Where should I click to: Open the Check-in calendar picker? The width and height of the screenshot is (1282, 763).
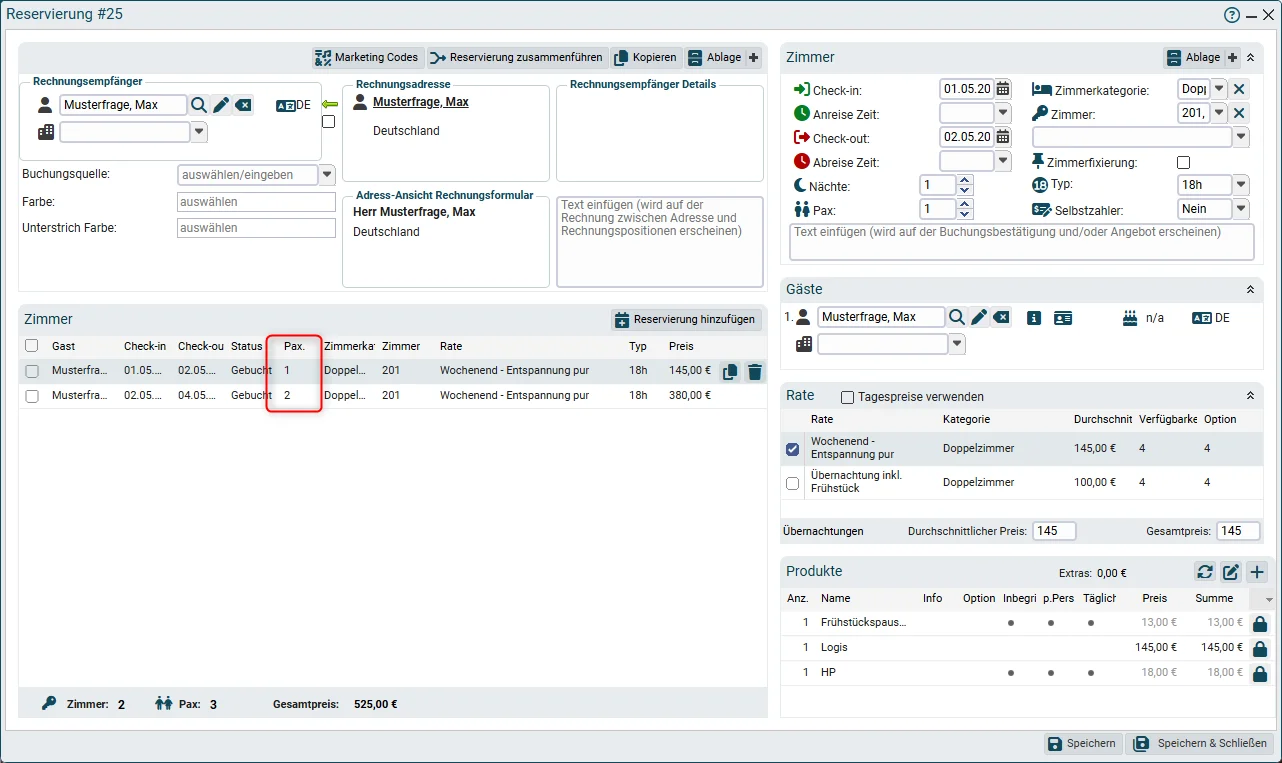coord(1003,89)
